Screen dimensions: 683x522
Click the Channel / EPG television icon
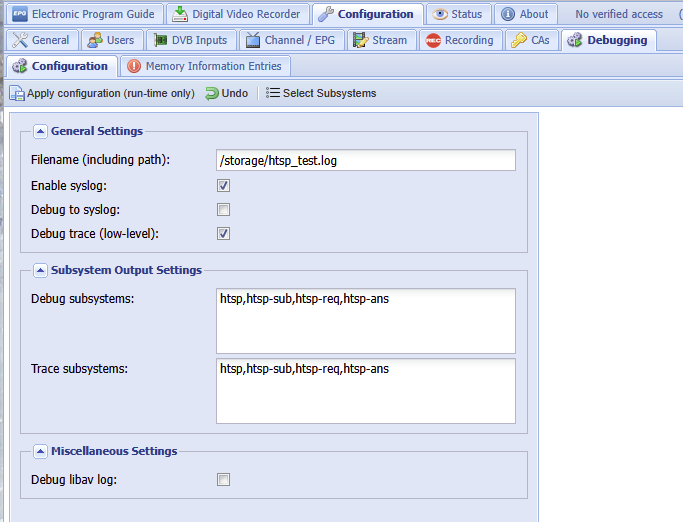252,40
